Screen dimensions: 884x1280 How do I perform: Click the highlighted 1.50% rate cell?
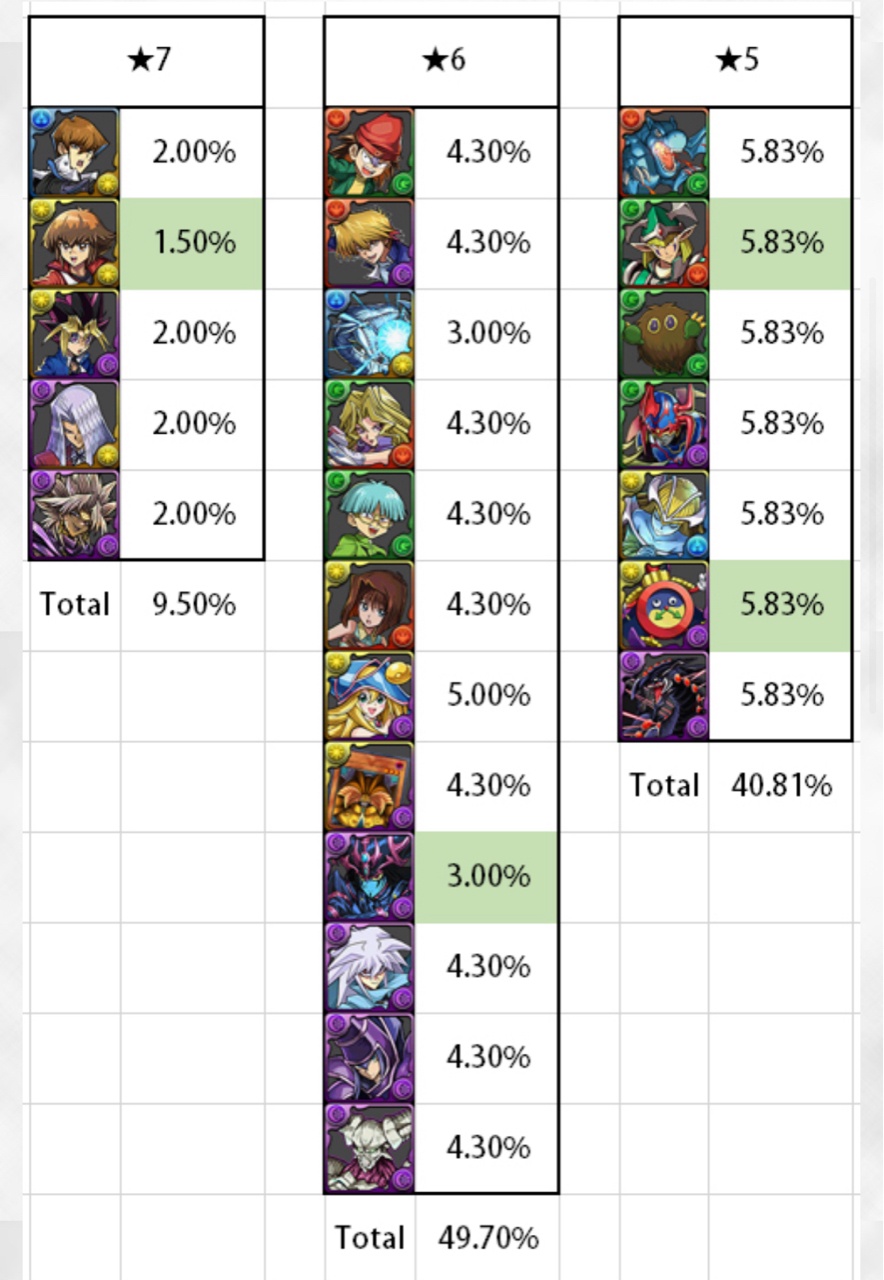[192, 244]
